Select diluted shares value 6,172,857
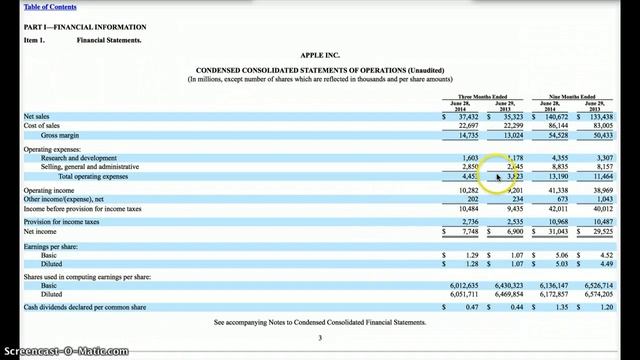640x360 pixels. (x=554, y=294)
